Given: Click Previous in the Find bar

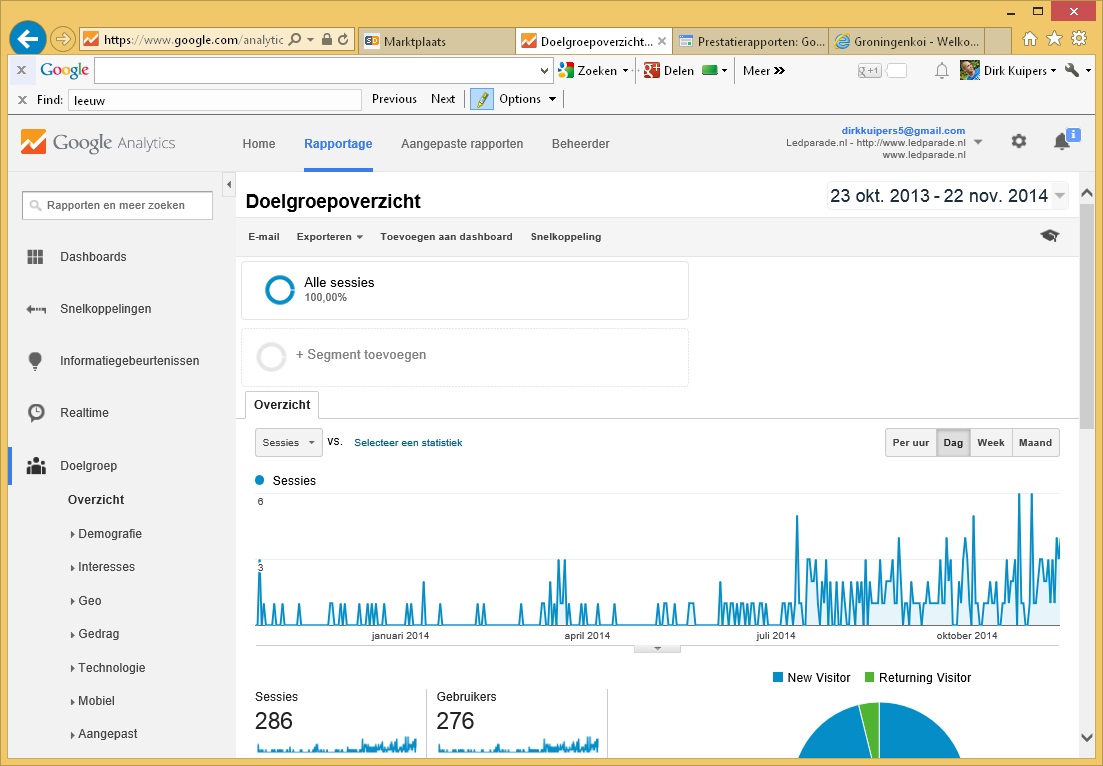Looking at the screenshot, I should tap(394, 99).
